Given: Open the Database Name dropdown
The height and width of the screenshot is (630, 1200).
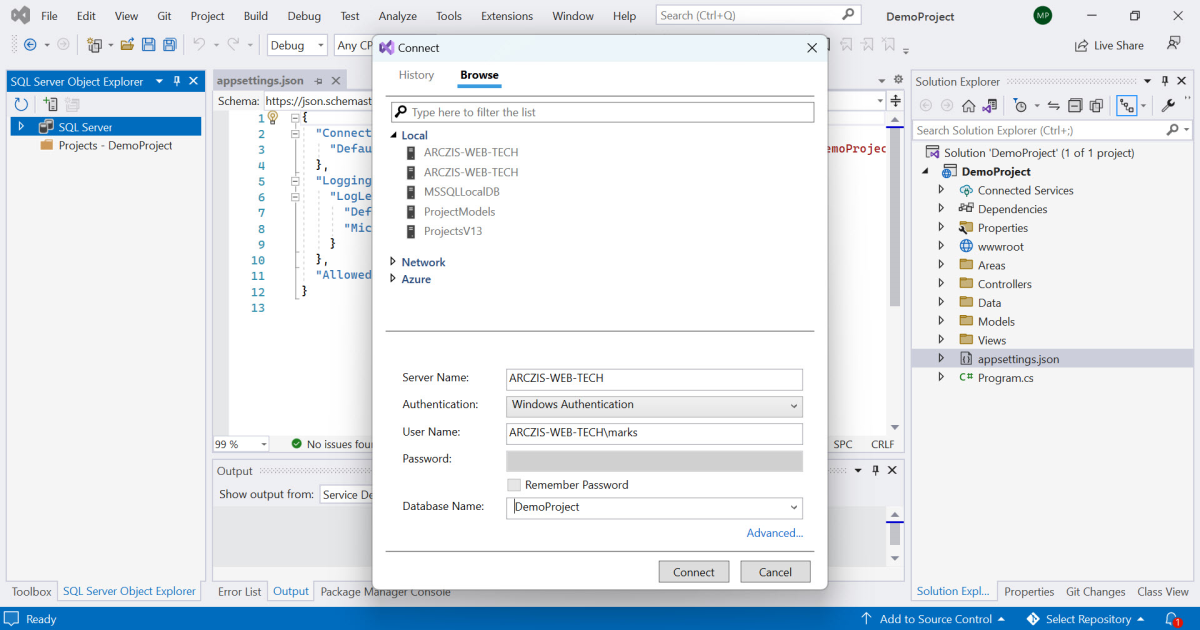Looking at the screenshot, I should [794, 508].
